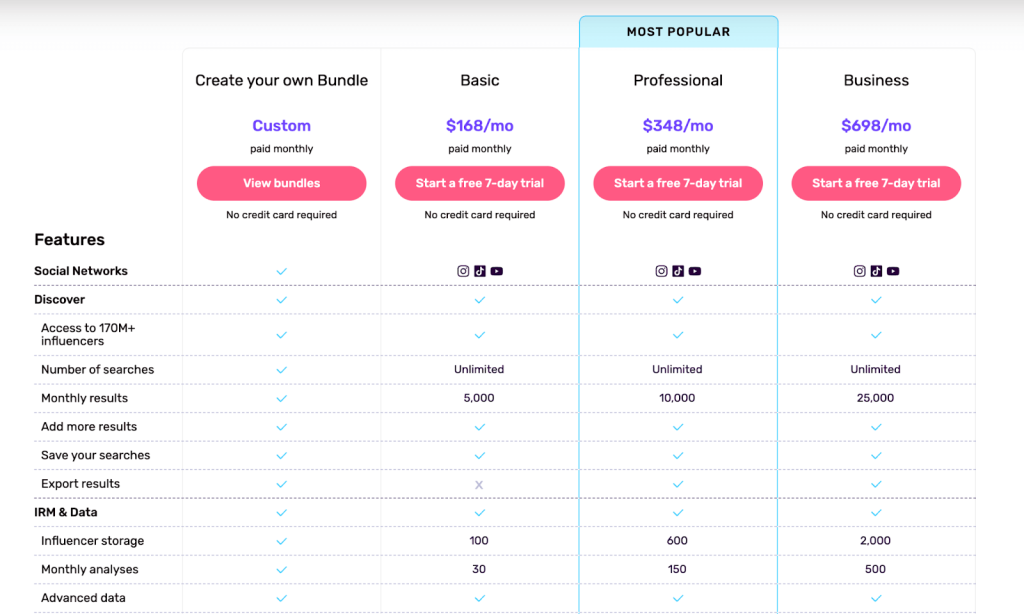1024x614 pixels.
Task: Click the 600 influencer storage value
Action: click(677, 541)
